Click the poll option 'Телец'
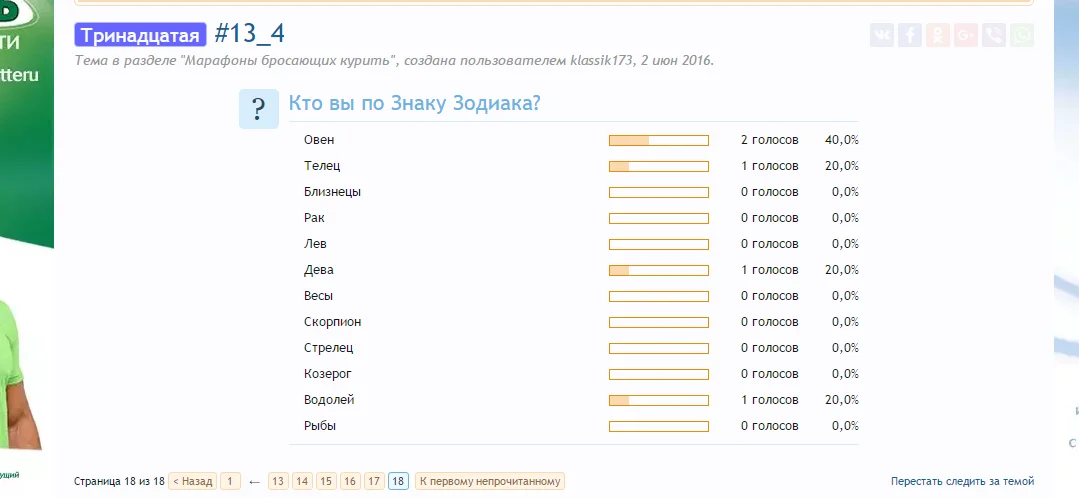Viewport: 1079px width, 498px height. click(322, 166)
